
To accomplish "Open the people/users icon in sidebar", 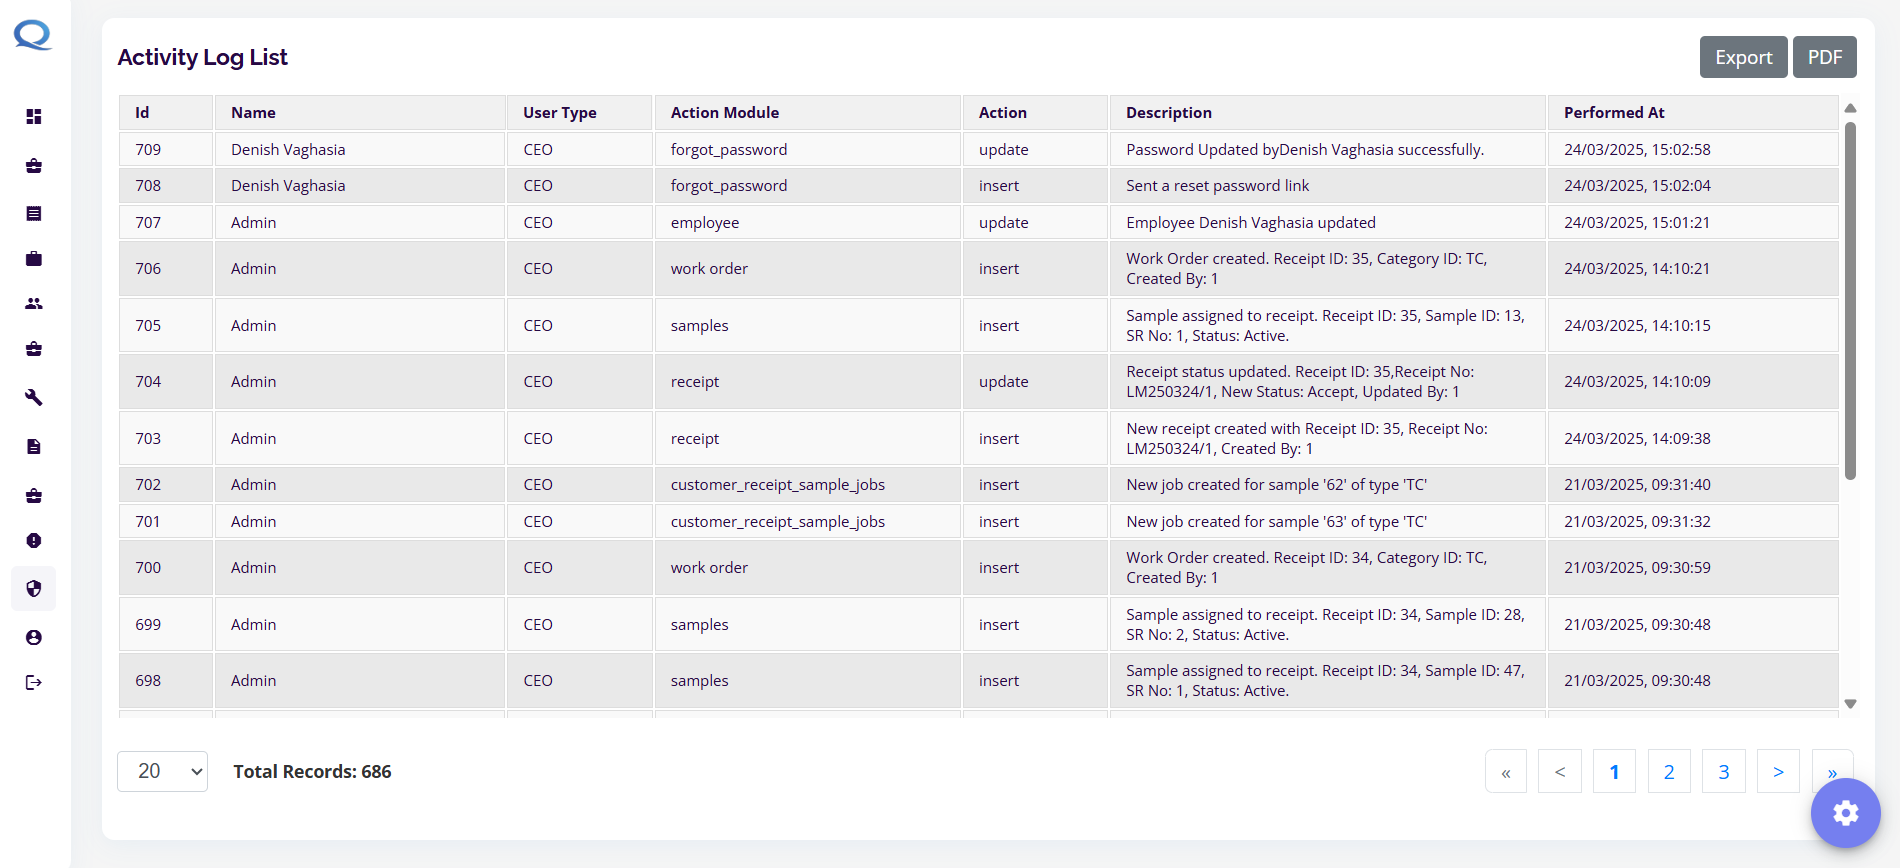I will (x=34, y=304).
